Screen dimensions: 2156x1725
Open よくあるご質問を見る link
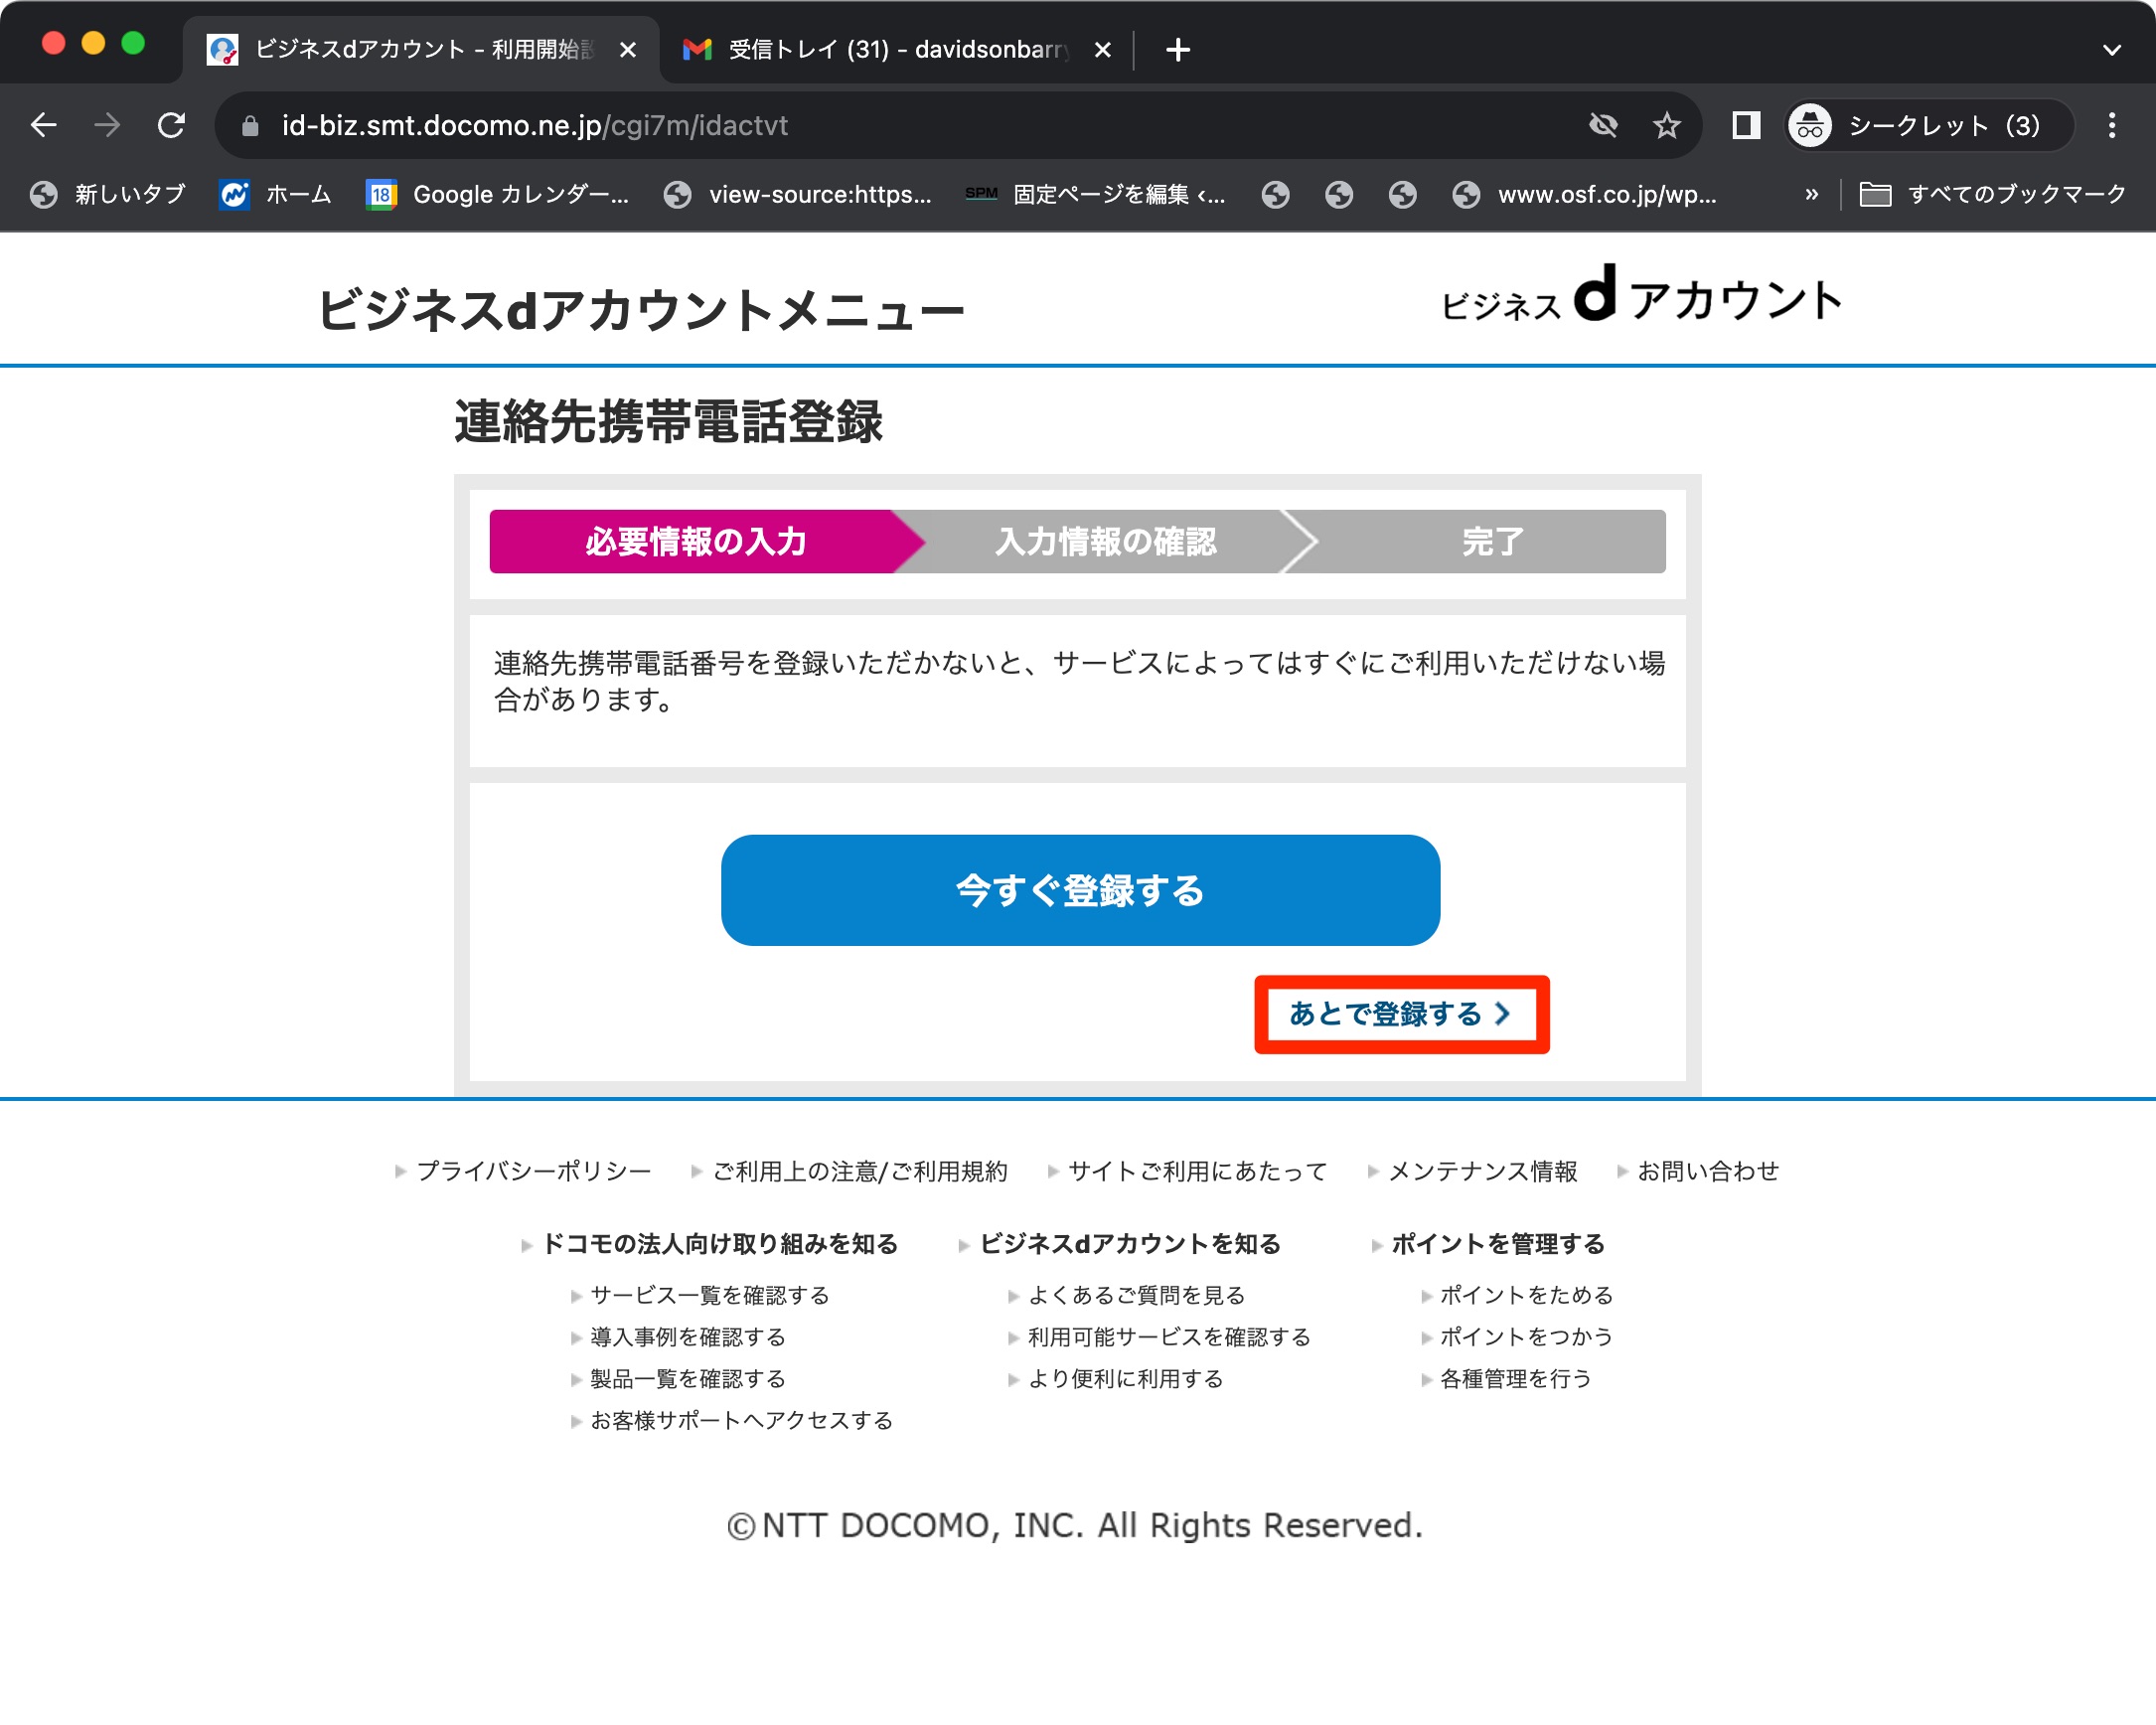click(x=1137, y=1295)
